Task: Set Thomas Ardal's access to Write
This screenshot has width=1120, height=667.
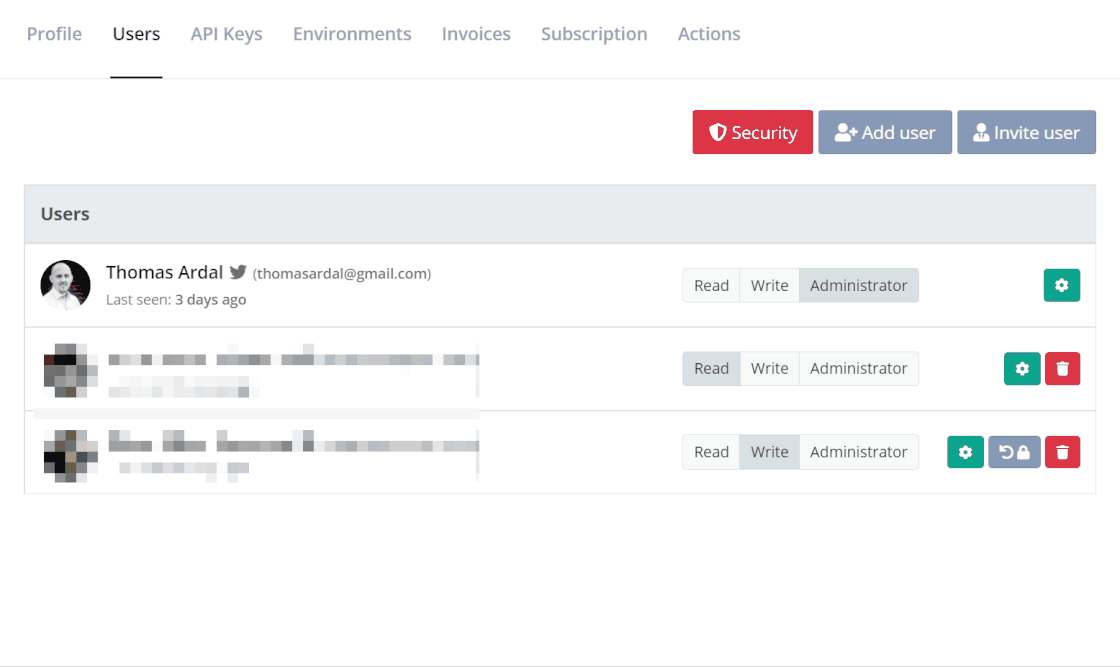Action: (x=769, y=286)
